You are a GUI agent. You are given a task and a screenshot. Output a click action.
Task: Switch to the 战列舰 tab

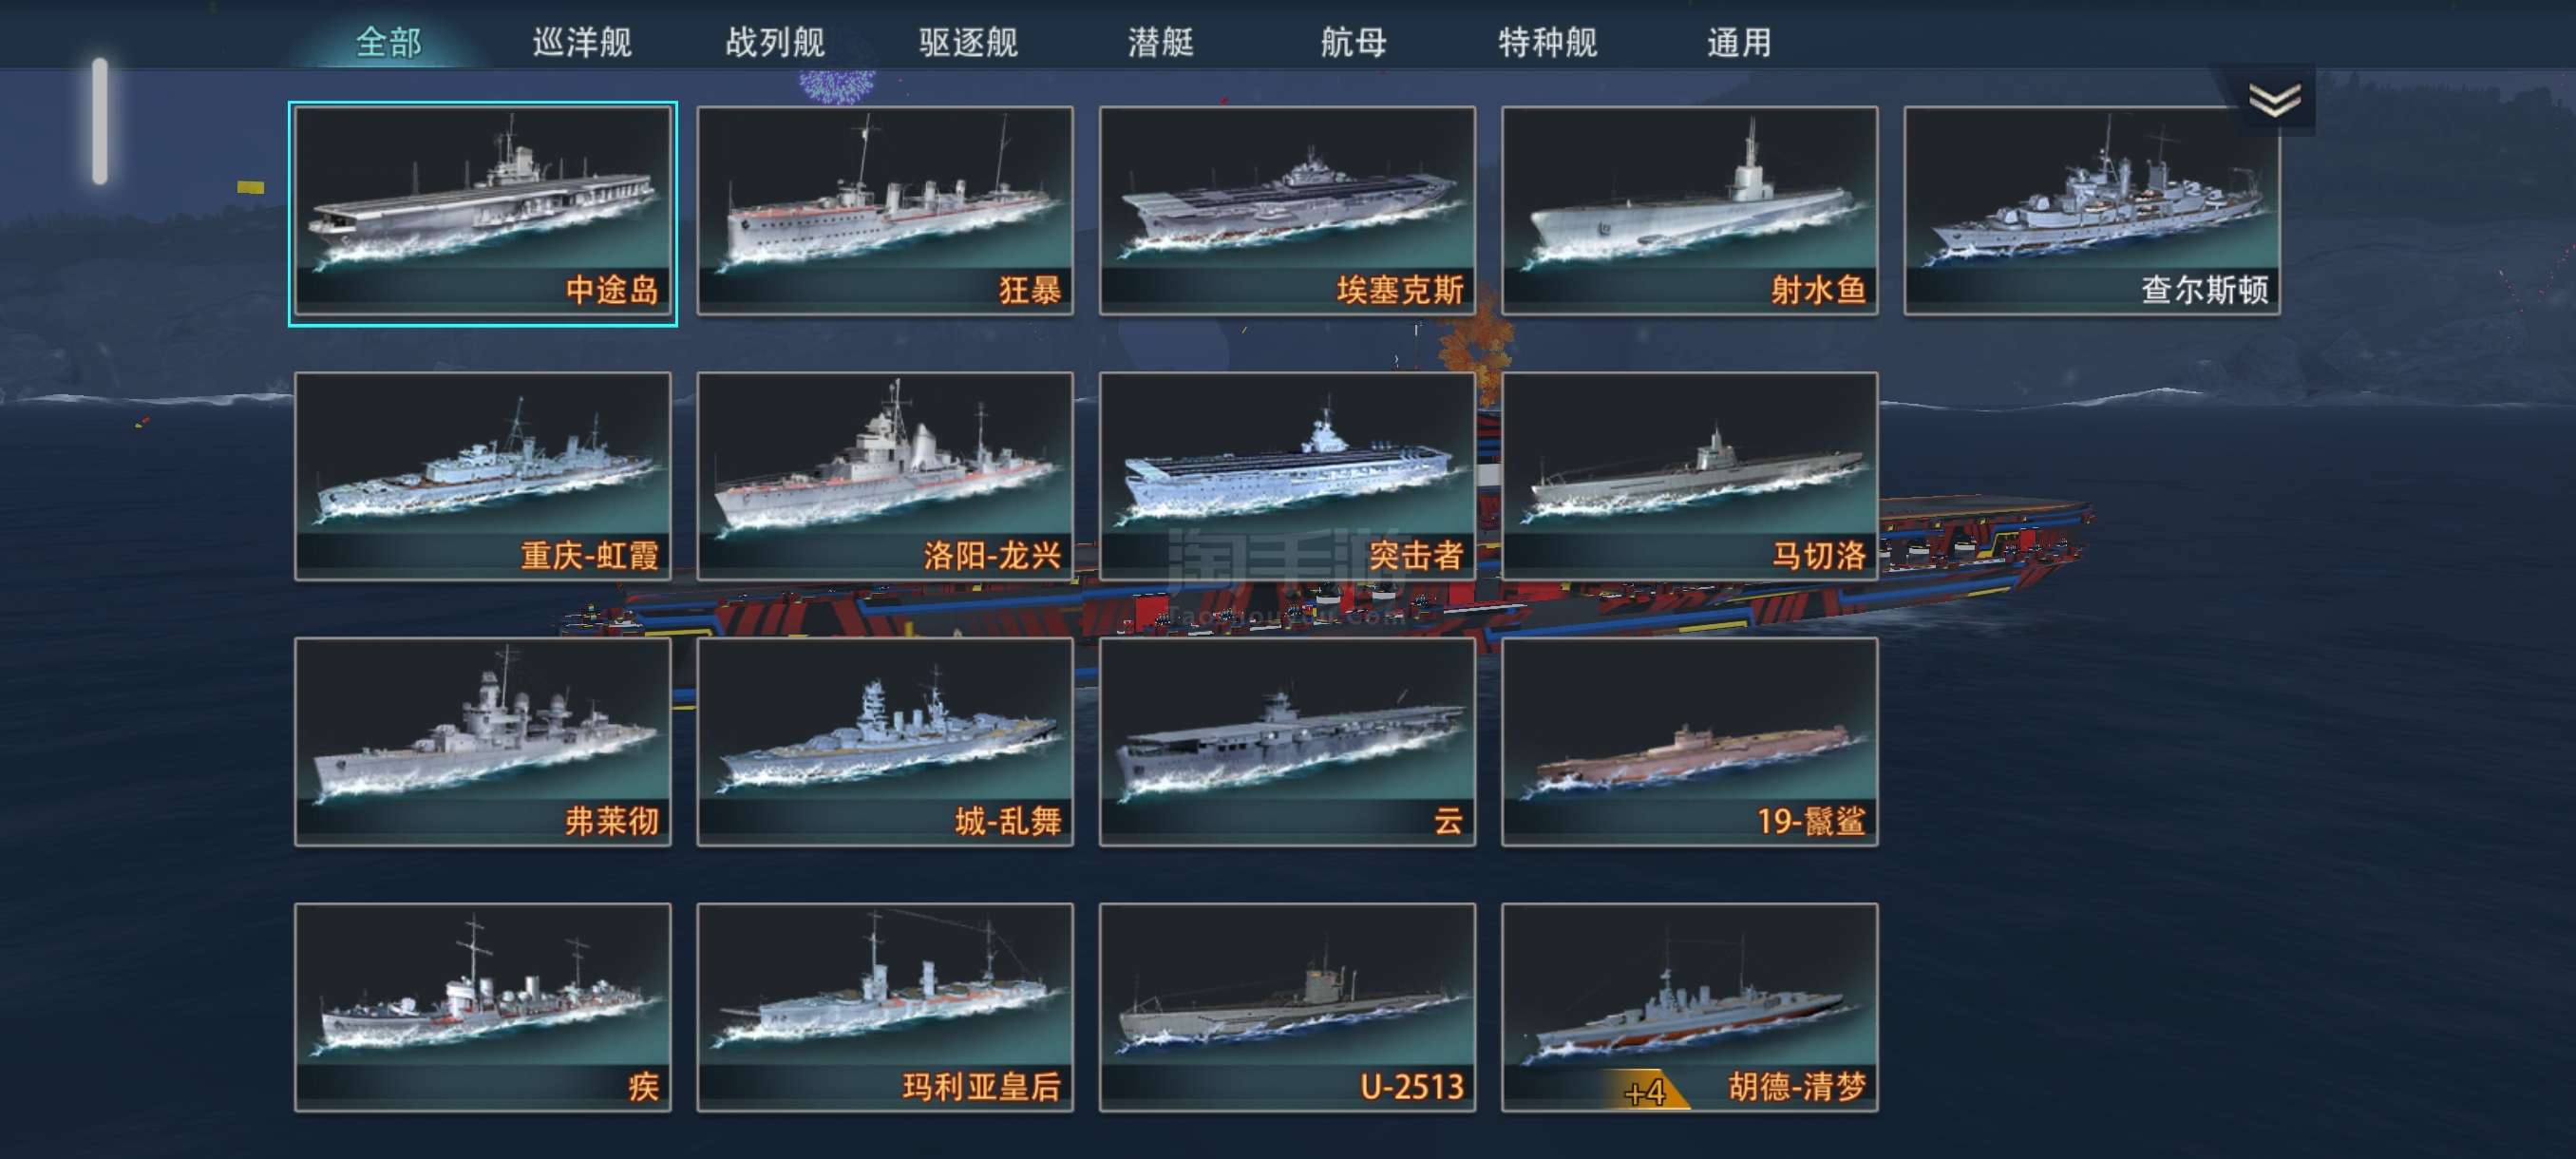pos(775,42)
